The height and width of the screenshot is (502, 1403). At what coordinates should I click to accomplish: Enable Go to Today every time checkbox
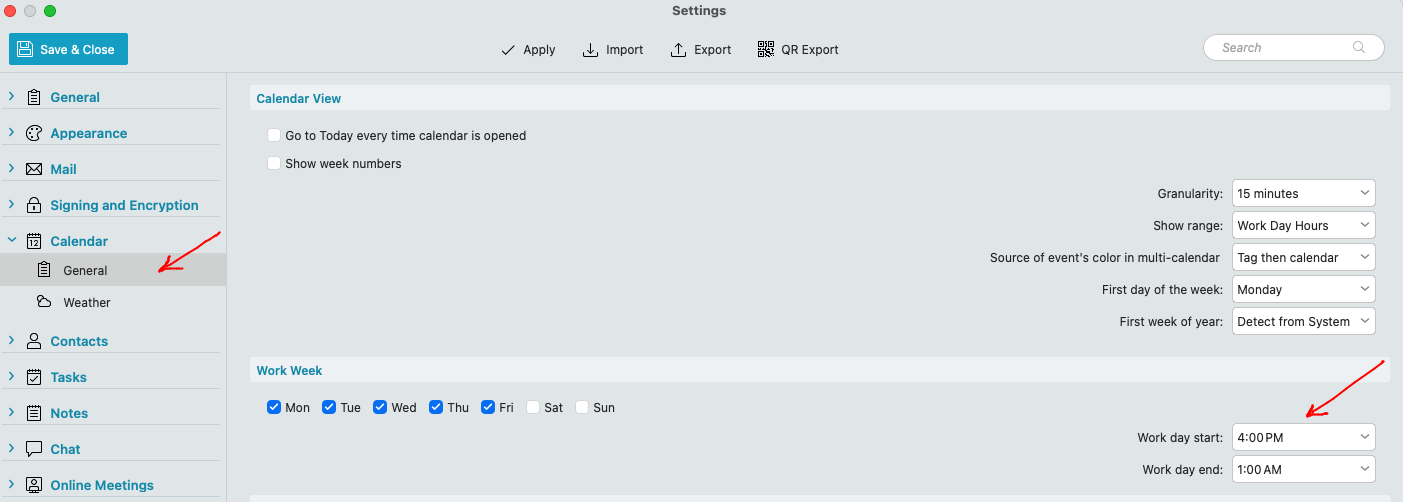(274, 135)
